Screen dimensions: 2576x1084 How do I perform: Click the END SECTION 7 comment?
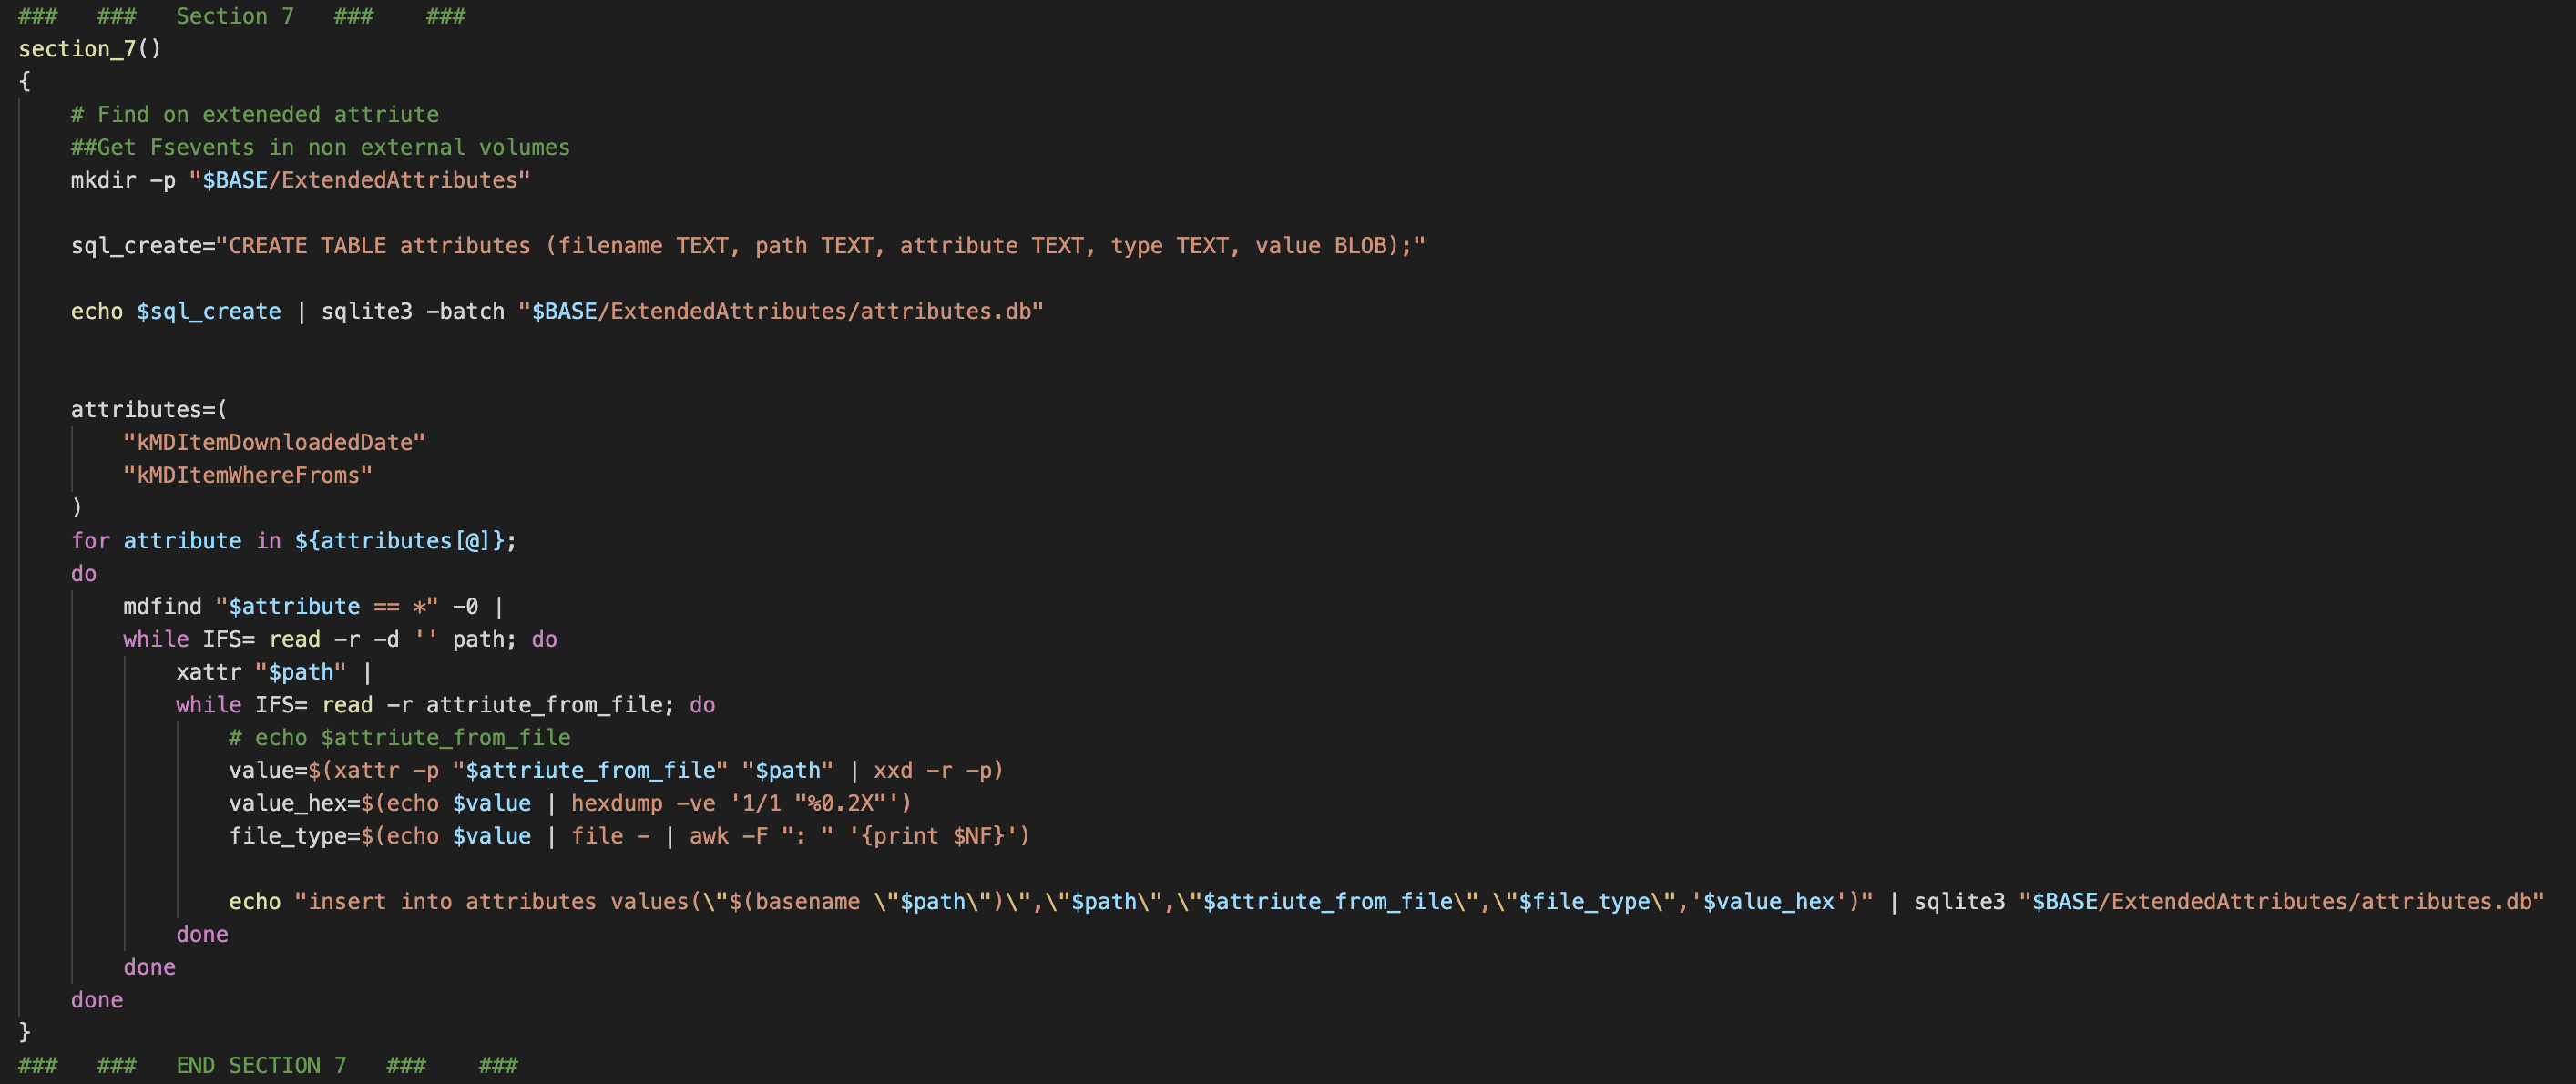[268, 1066]
